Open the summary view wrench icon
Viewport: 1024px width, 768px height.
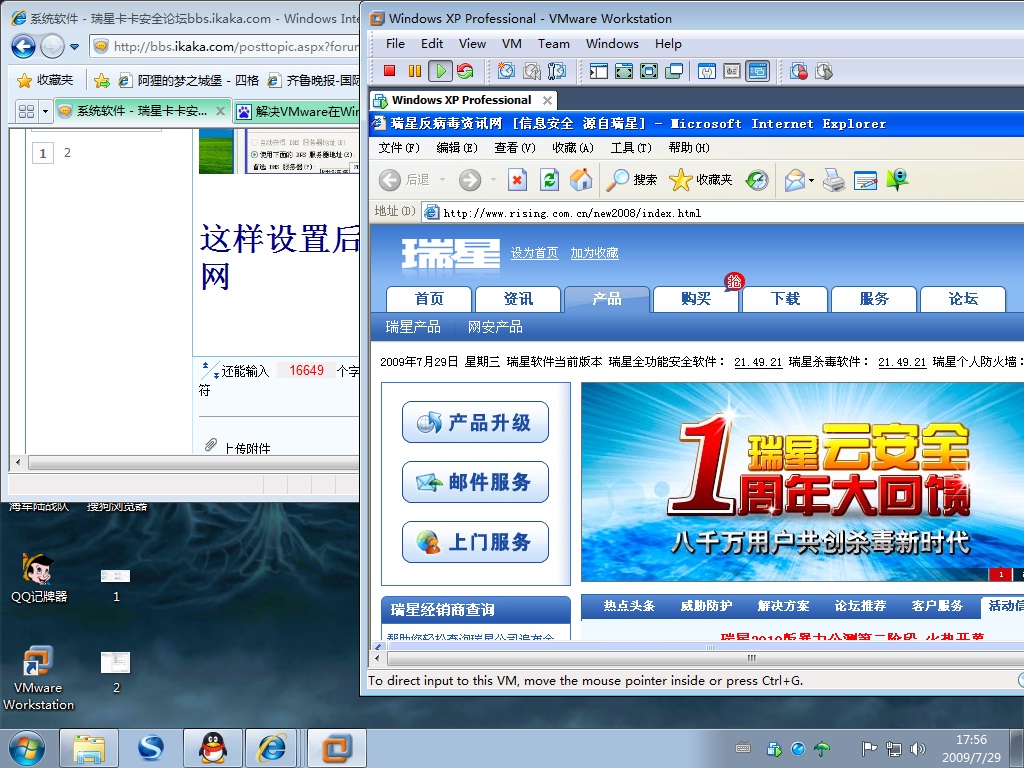[707, 71]
